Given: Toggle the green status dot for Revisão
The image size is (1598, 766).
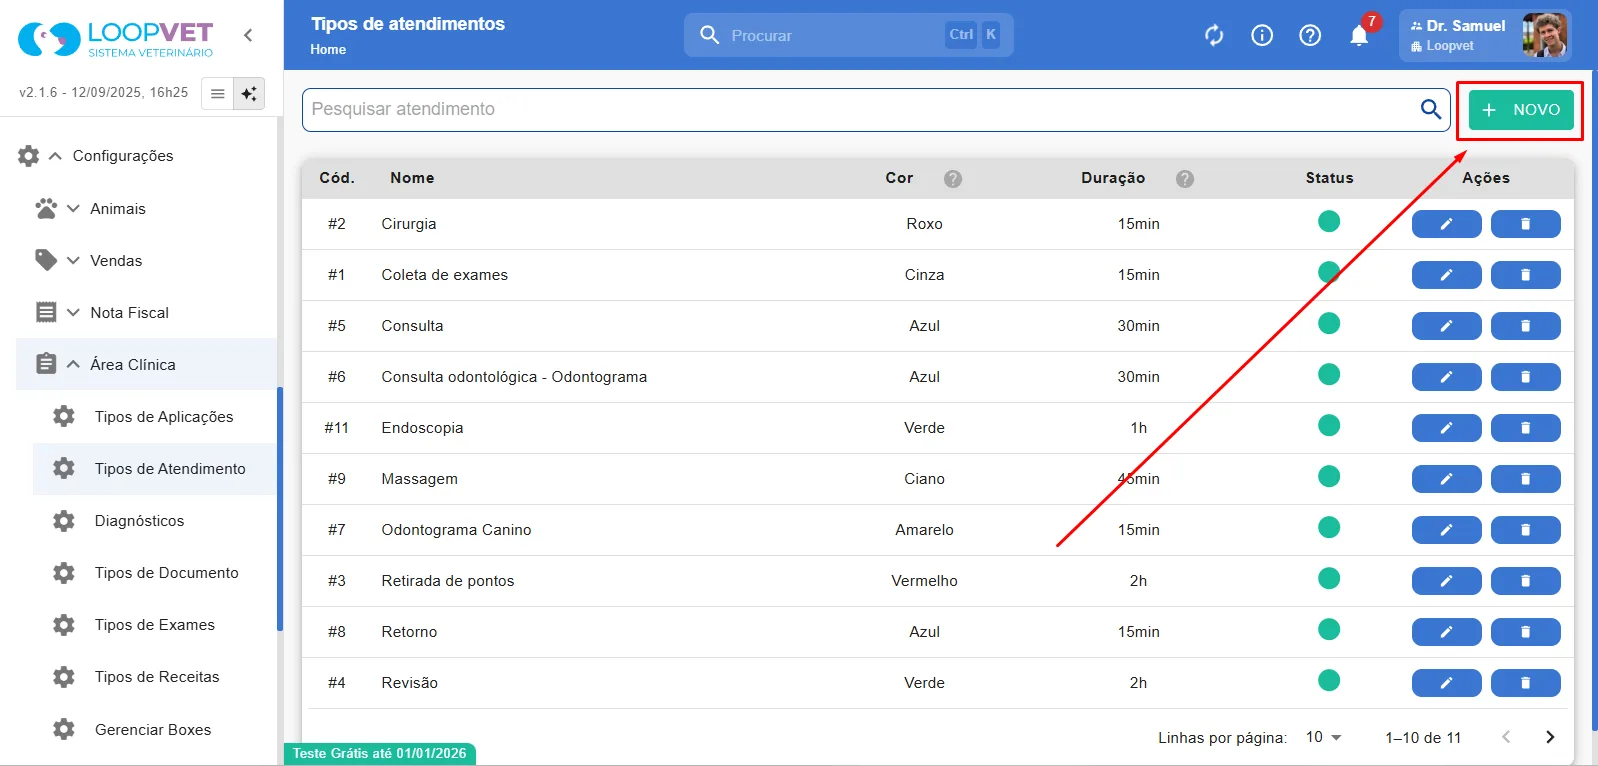Looking at the screenshot, I should 1329,680.
